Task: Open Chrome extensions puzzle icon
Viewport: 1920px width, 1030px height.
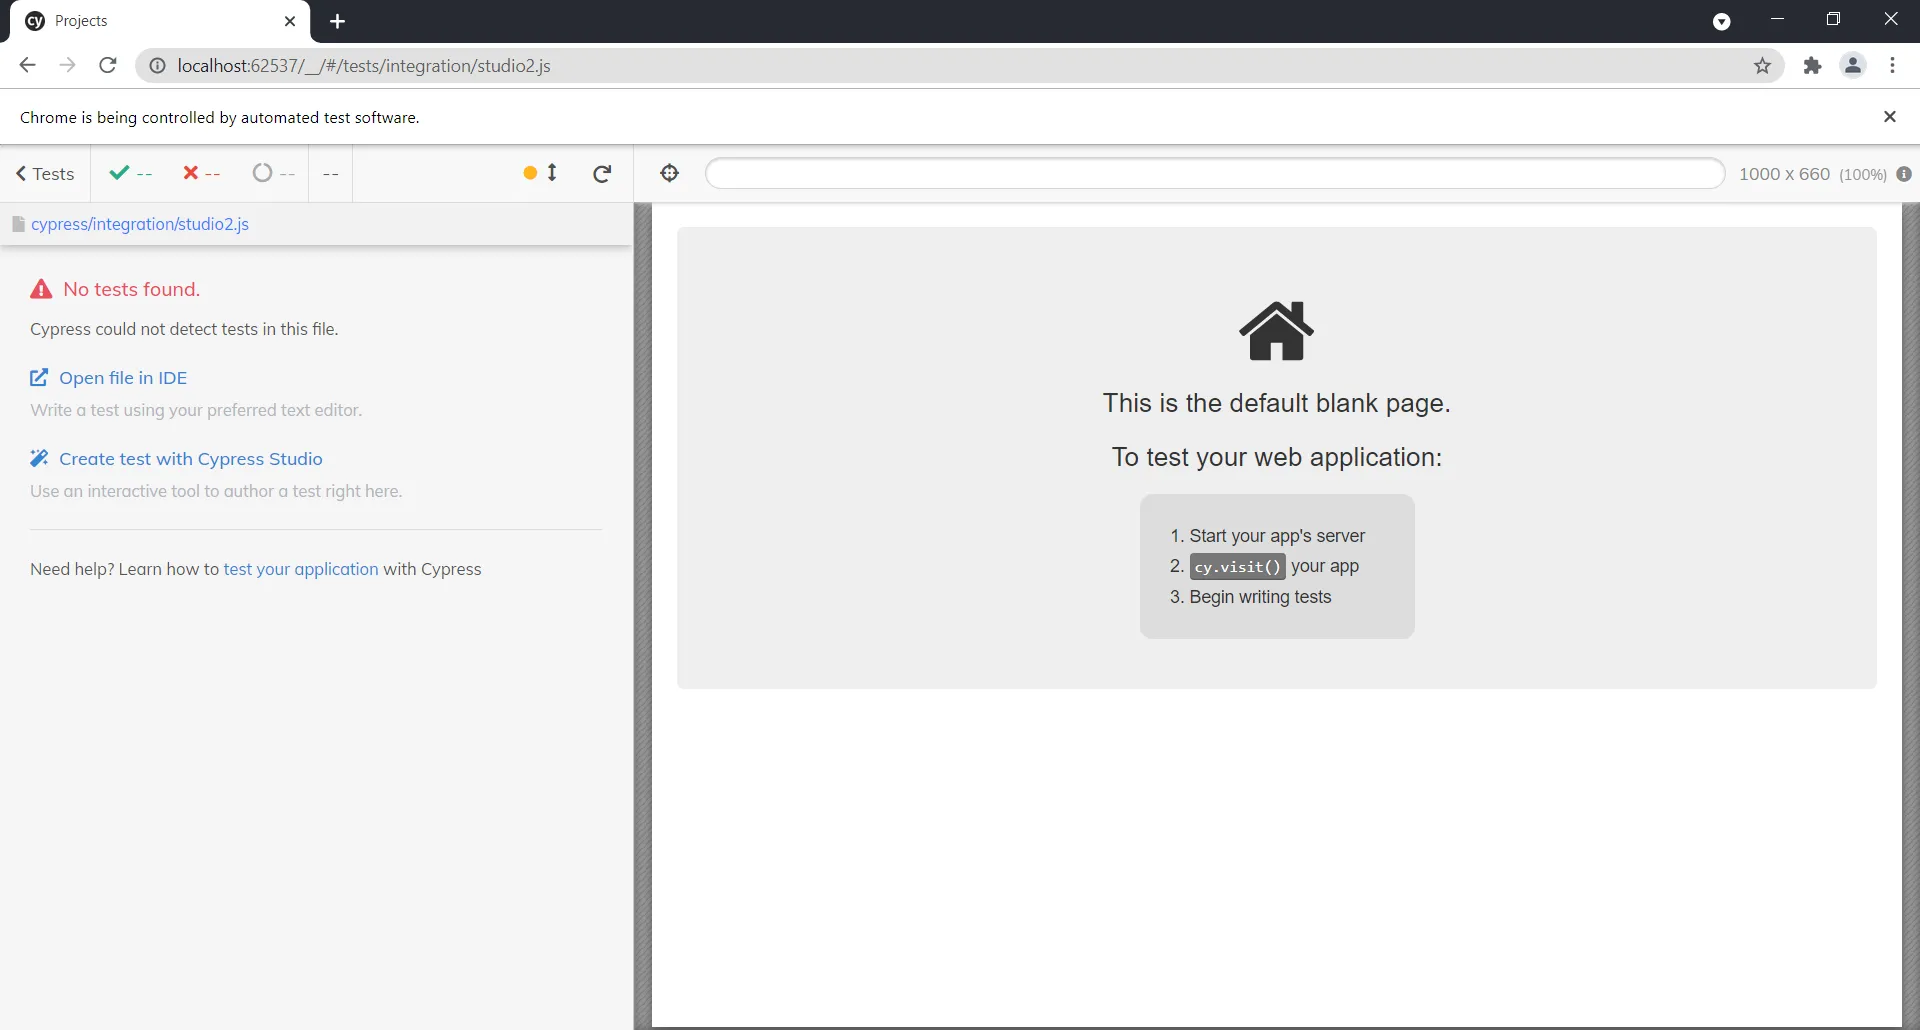Action: pos(1812,66)
